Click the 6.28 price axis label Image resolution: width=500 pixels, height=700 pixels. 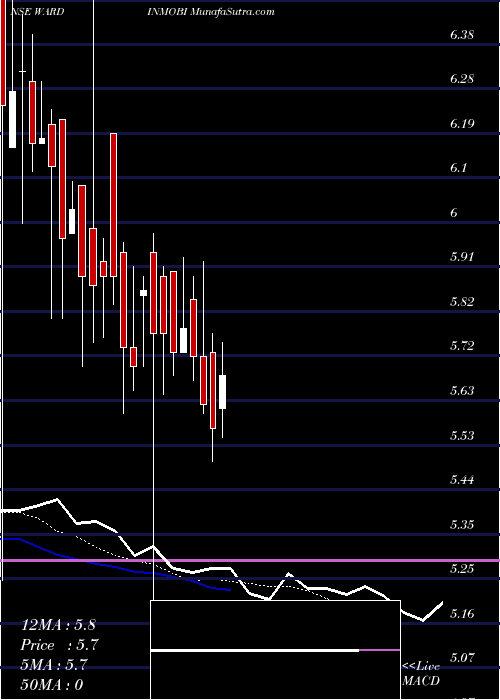pyautogui.click(x=462, y=79)
